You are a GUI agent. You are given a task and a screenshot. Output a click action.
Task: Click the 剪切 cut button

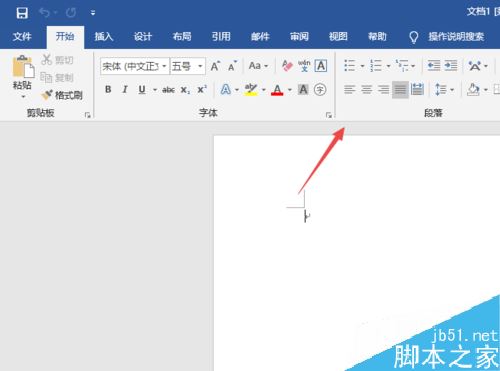(x=57, y=60)
